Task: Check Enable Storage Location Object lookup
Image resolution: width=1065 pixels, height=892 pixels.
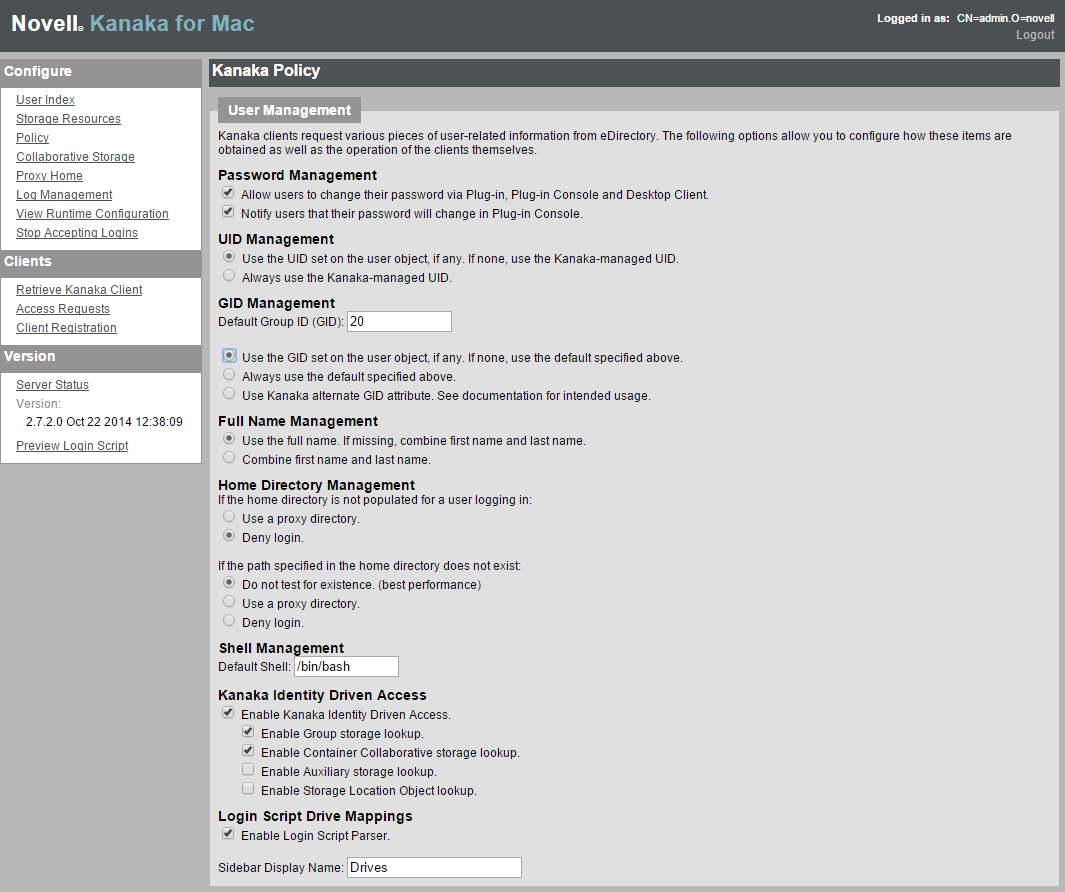Action: click(x=248, y=789)
